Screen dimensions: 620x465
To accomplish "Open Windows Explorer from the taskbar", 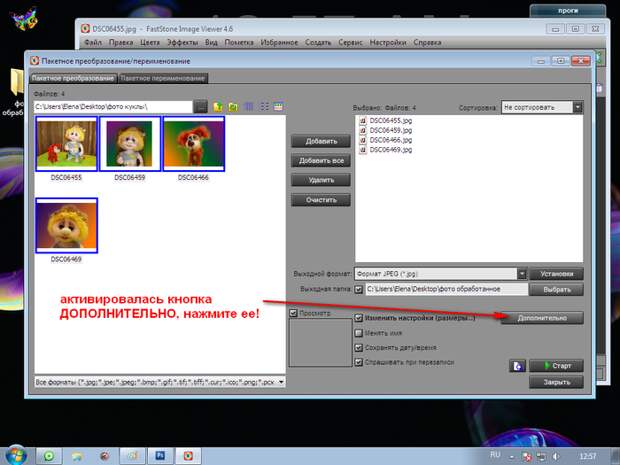I will tap(77, 456).
